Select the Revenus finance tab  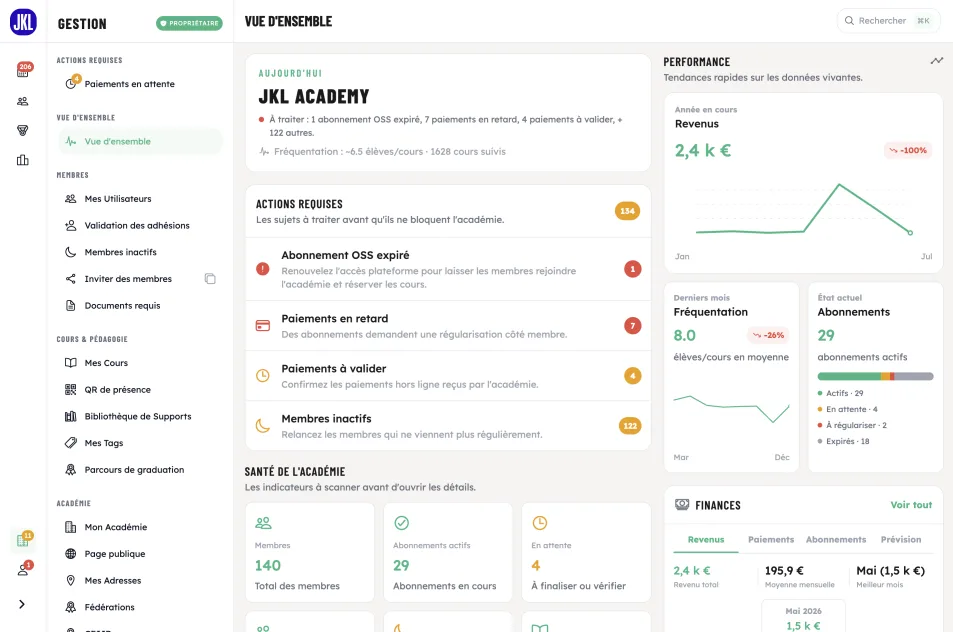tap(706, 540)
